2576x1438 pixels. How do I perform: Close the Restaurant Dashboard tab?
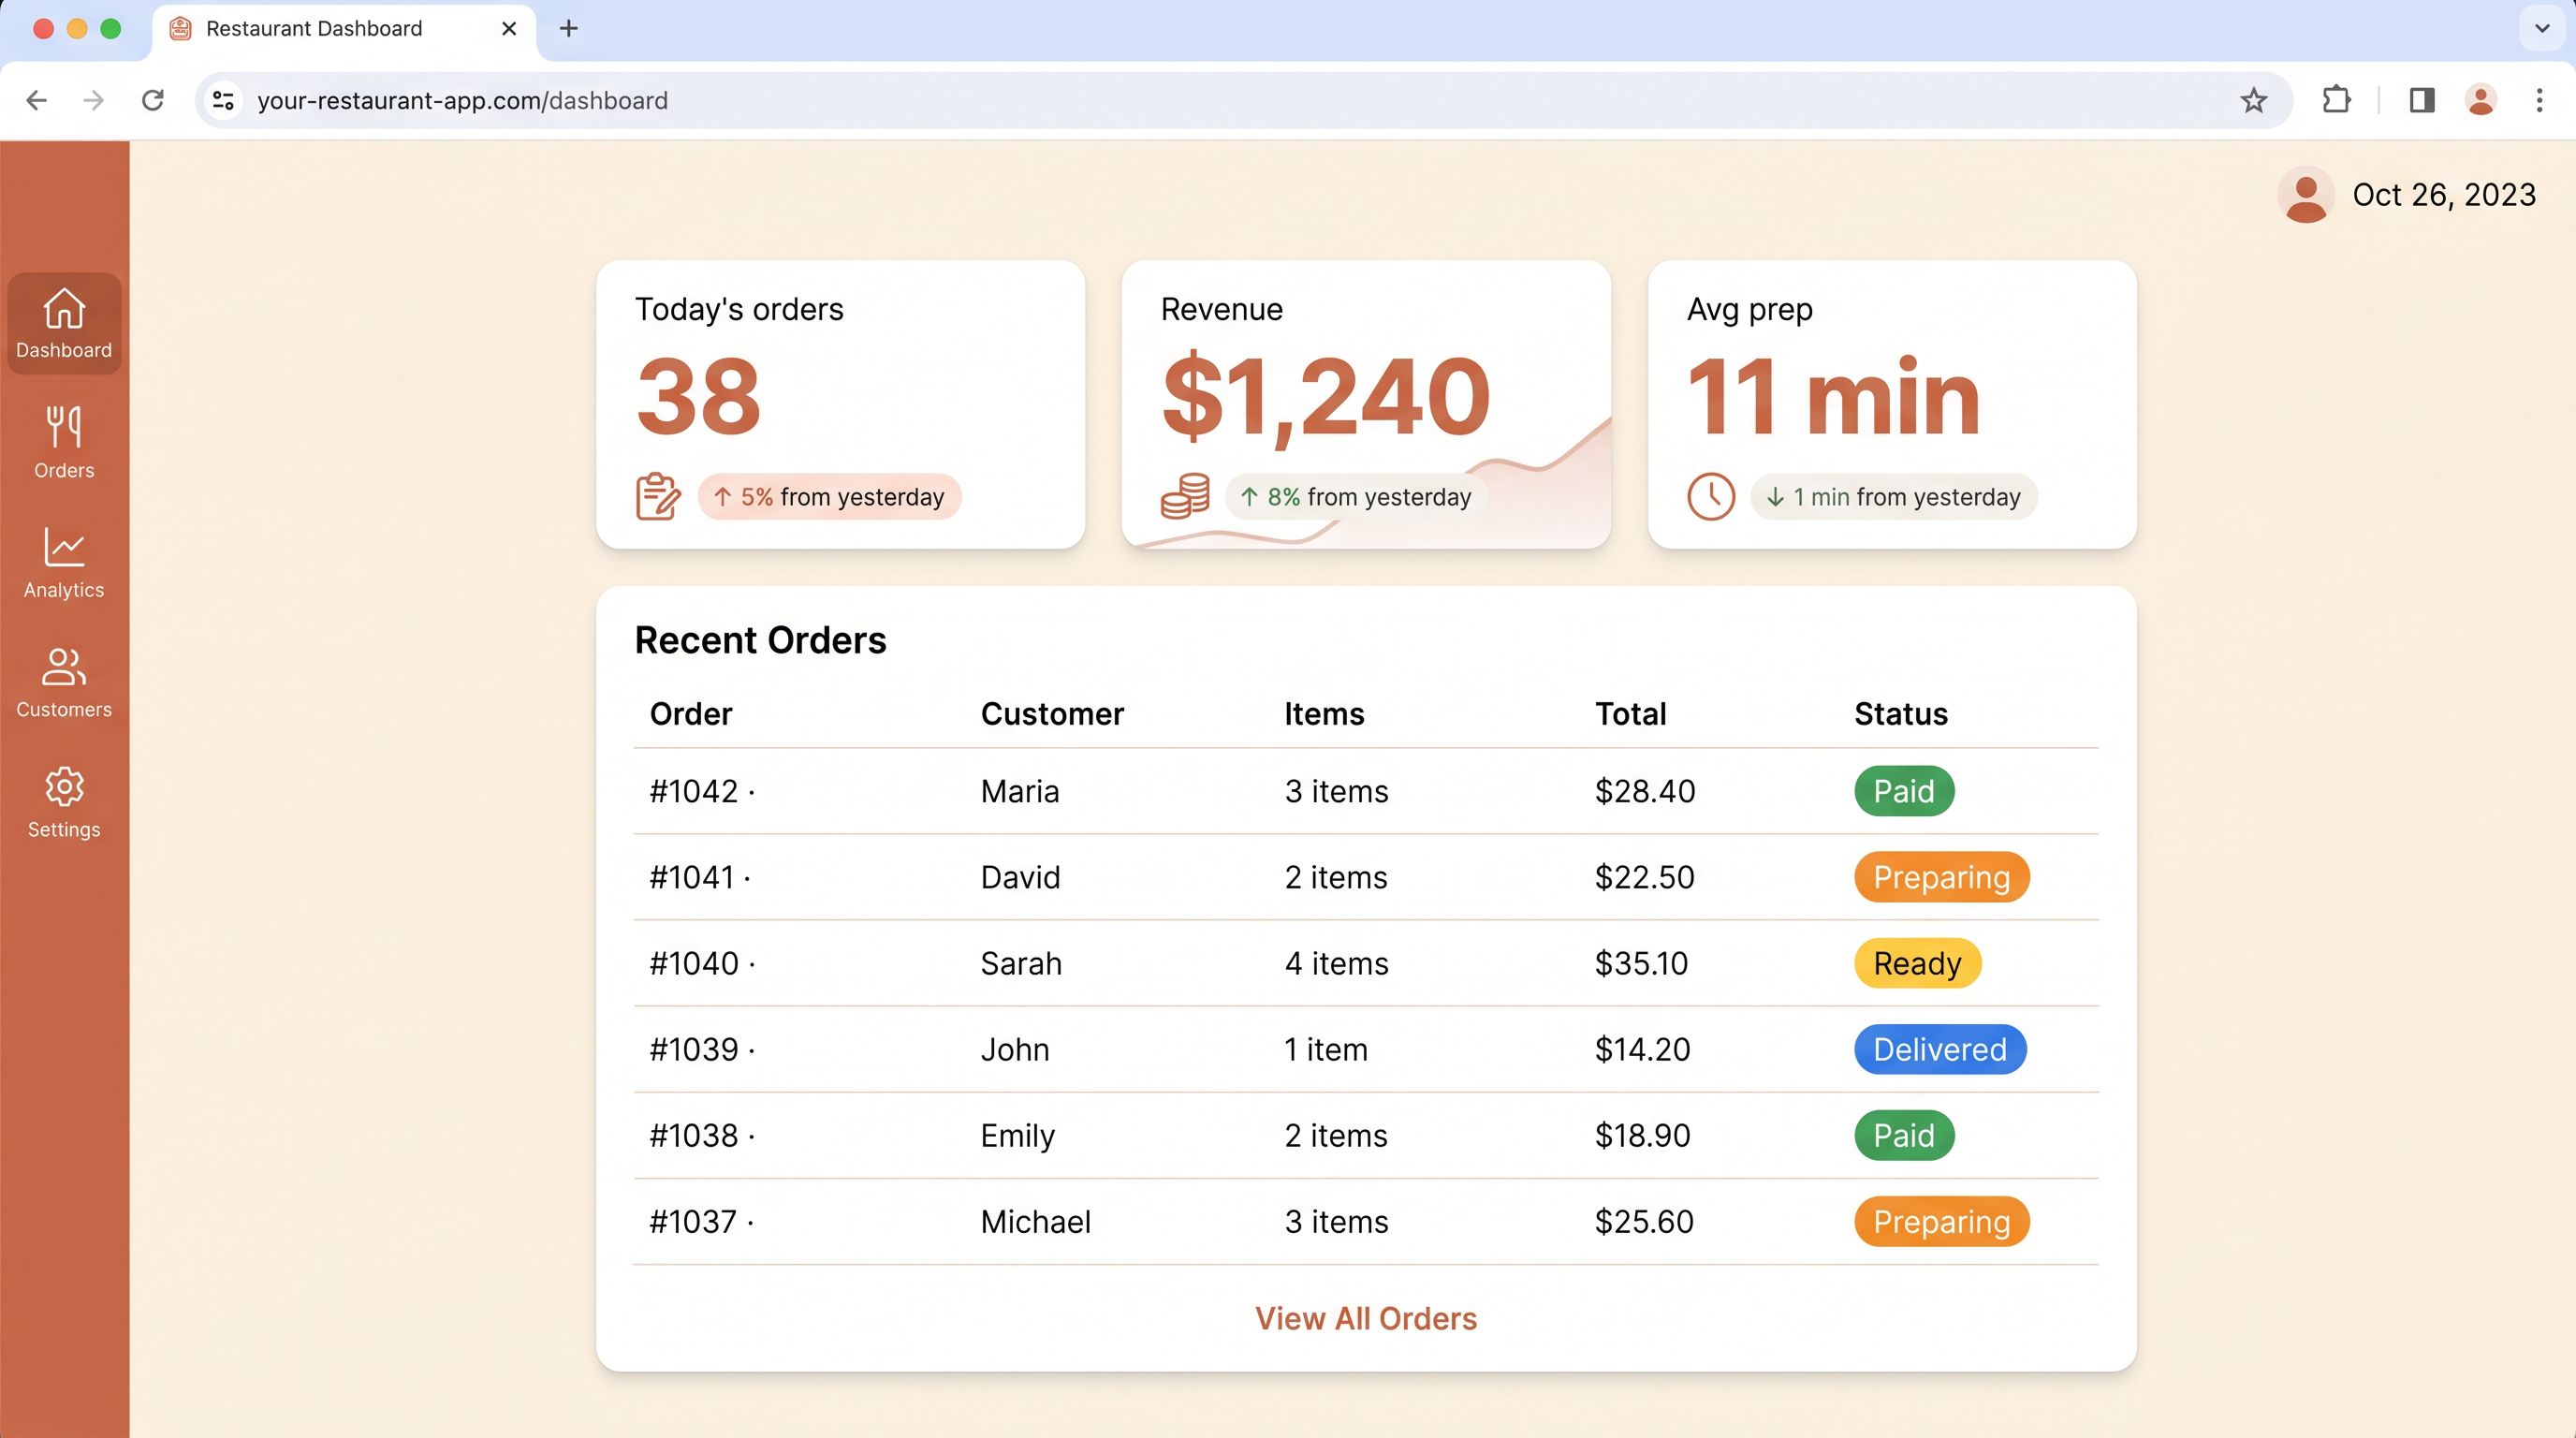tap(509, 28)
